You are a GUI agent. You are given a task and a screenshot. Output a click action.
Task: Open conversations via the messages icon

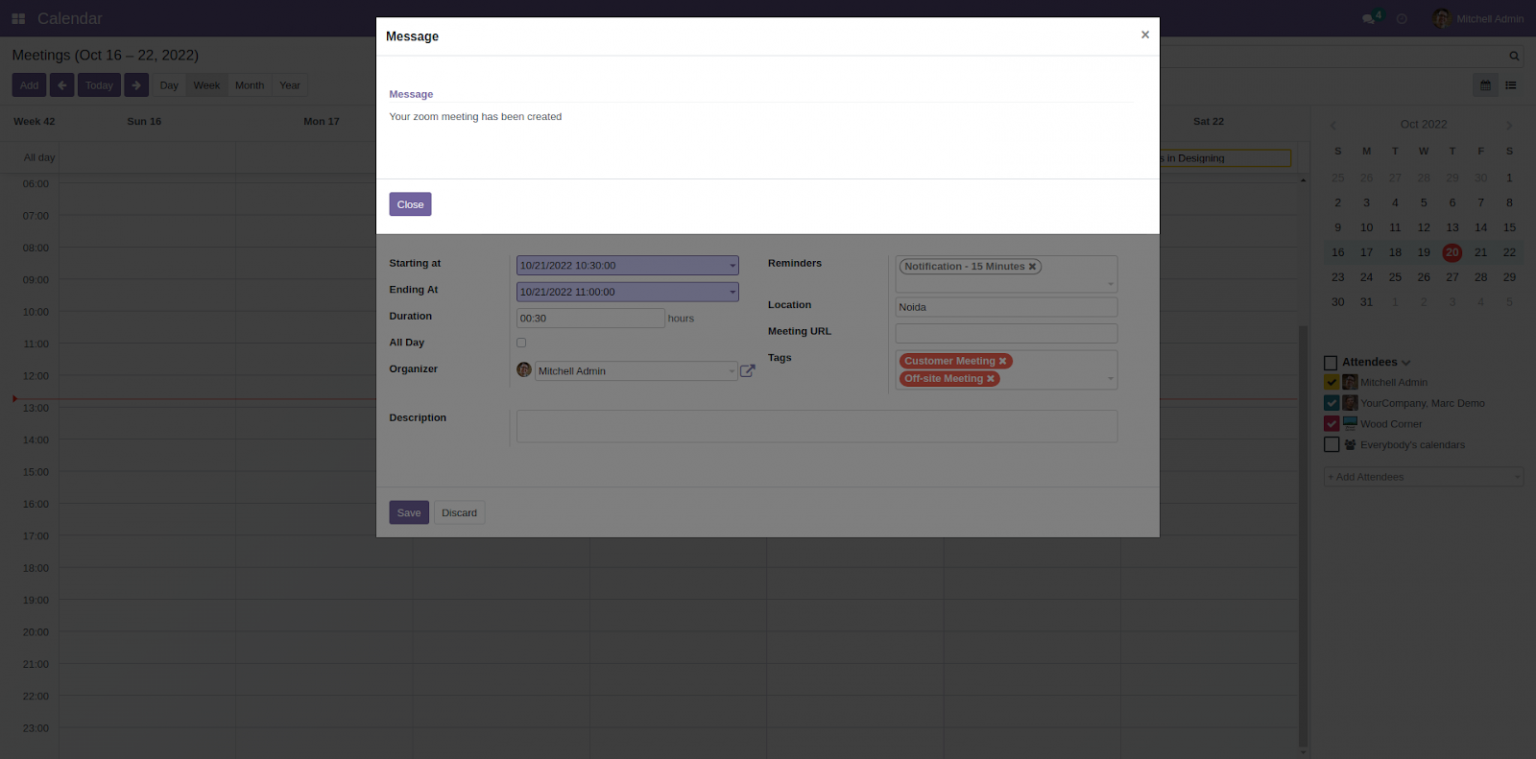coord(1369,17)
